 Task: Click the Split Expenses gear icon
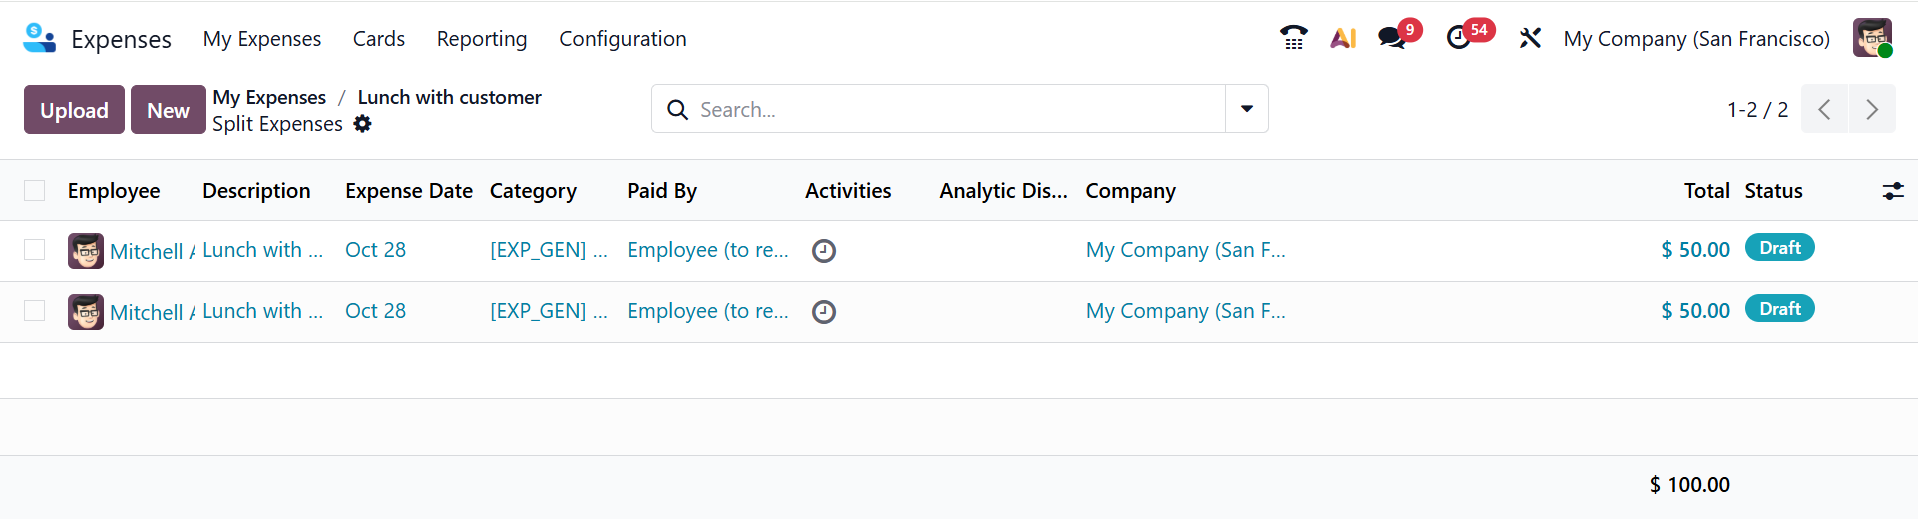[363, 124]
